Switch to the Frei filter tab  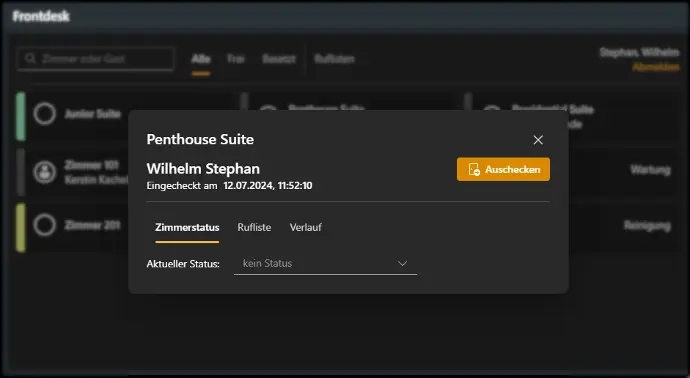coord(235,59)
